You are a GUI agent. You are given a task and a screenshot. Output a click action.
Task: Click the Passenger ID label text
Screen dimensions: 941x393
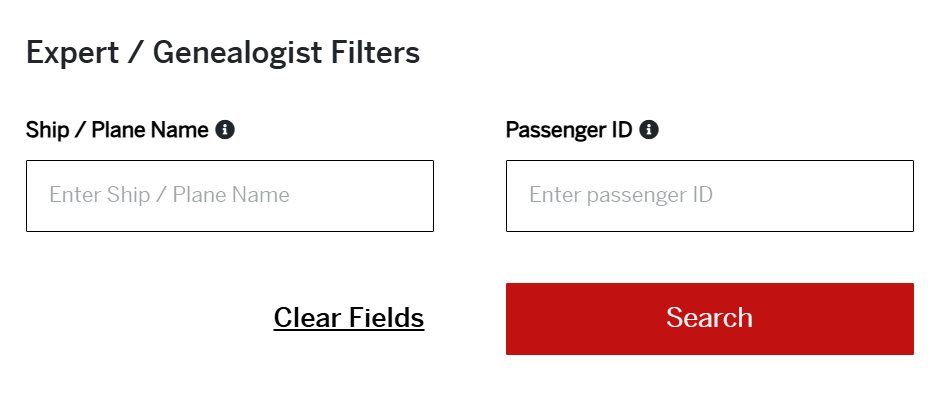coord(569,130)
